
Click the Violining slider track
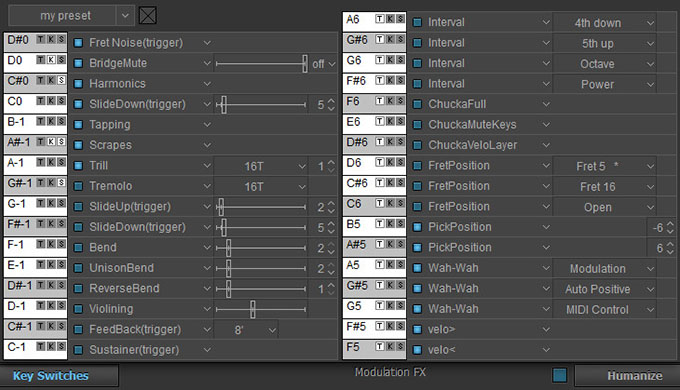pos(261,309)
